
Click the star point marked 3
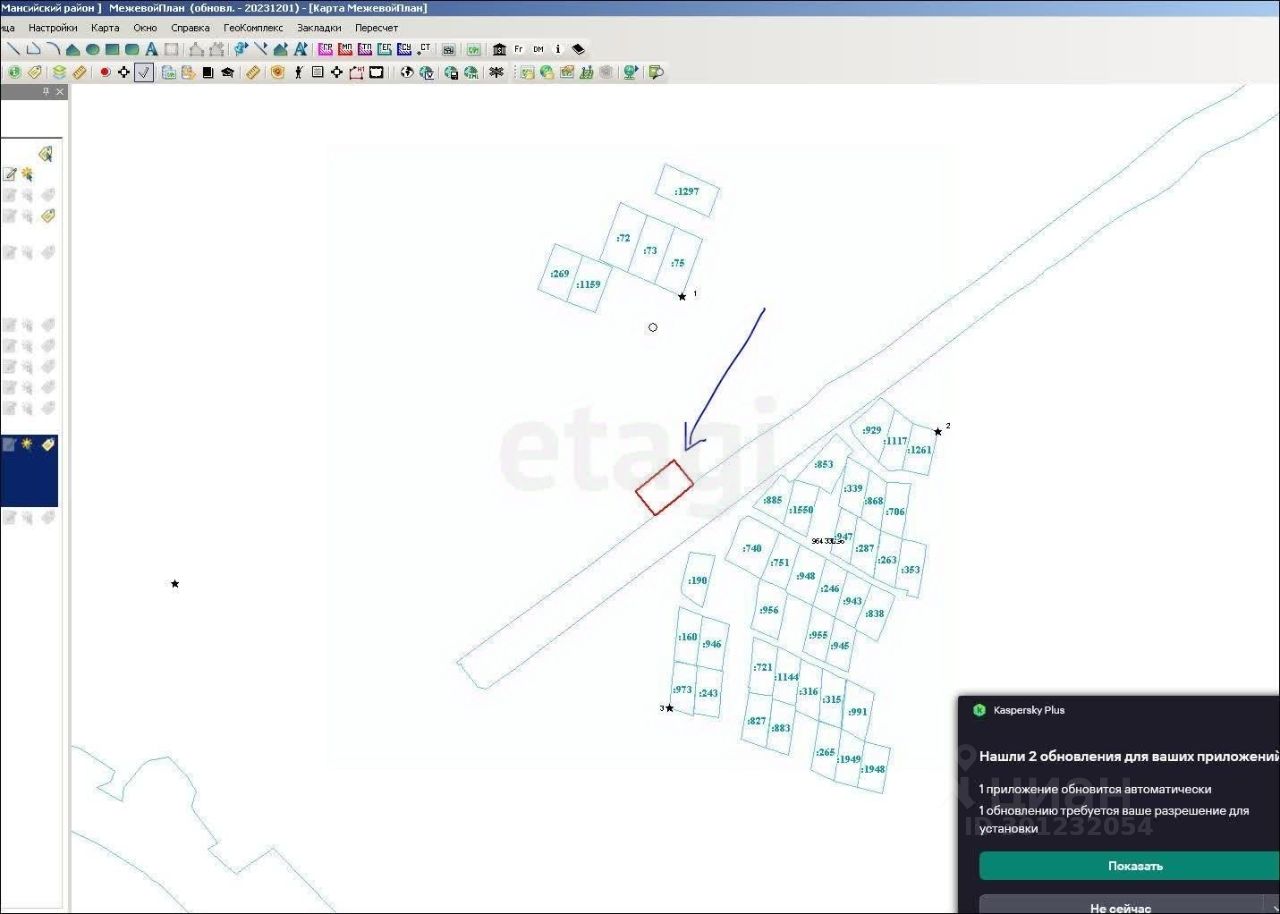[669, 708]
